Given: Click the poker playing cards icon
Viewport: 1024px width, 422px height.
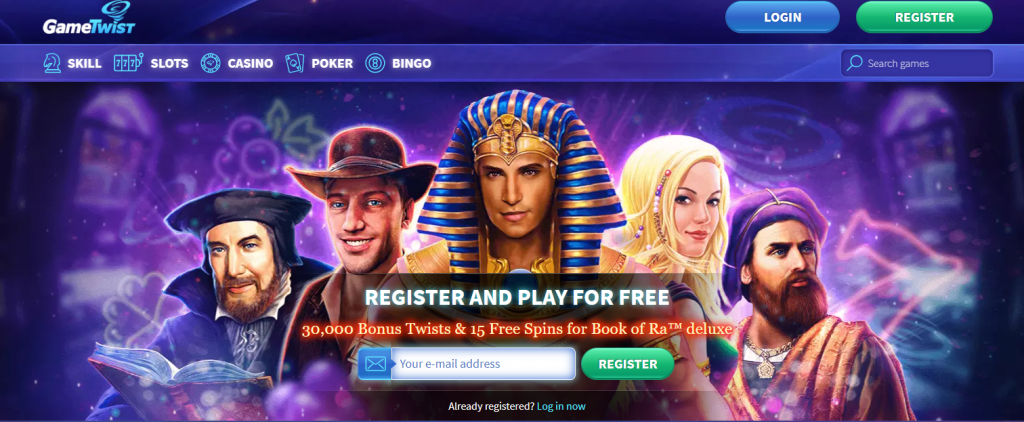Looking at the screenshot, I should point(294,63).
